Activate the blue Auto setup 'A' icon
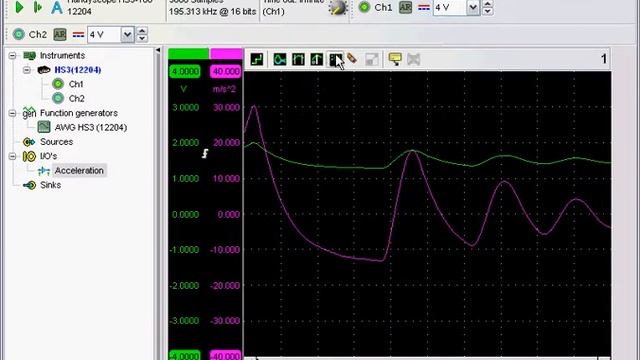Screen dimensions: 640x360 (57, 8)
